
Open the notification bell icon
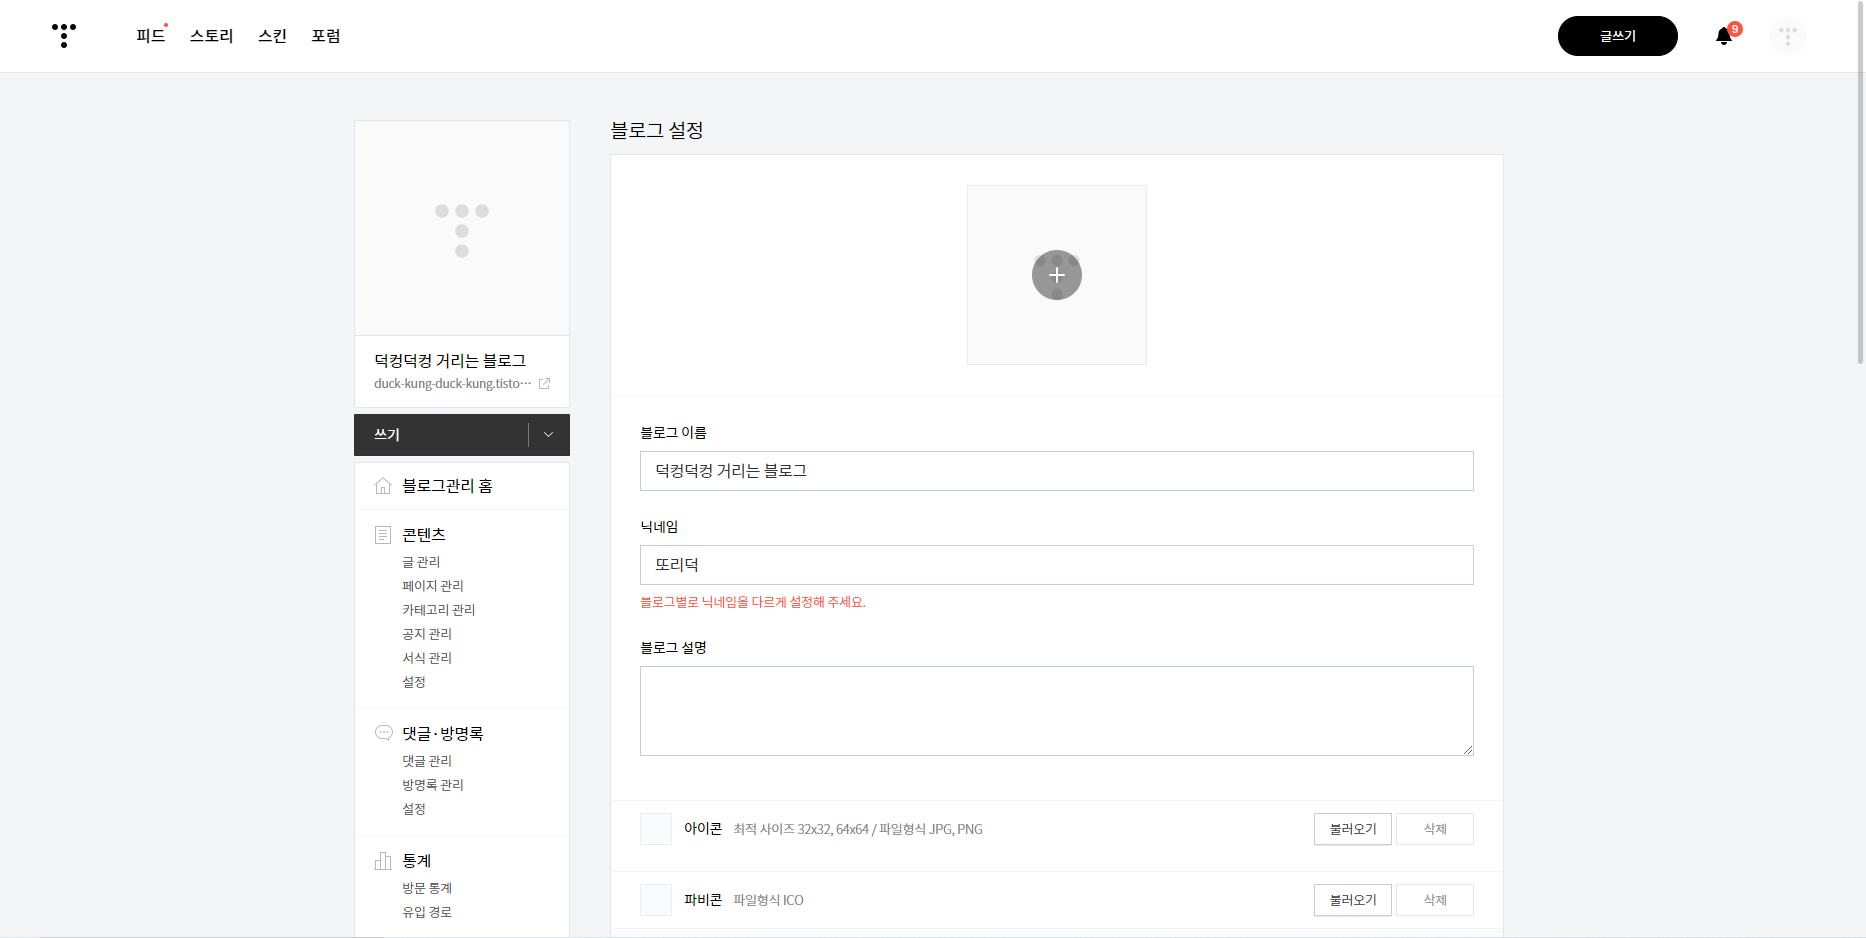[1723, 36]
